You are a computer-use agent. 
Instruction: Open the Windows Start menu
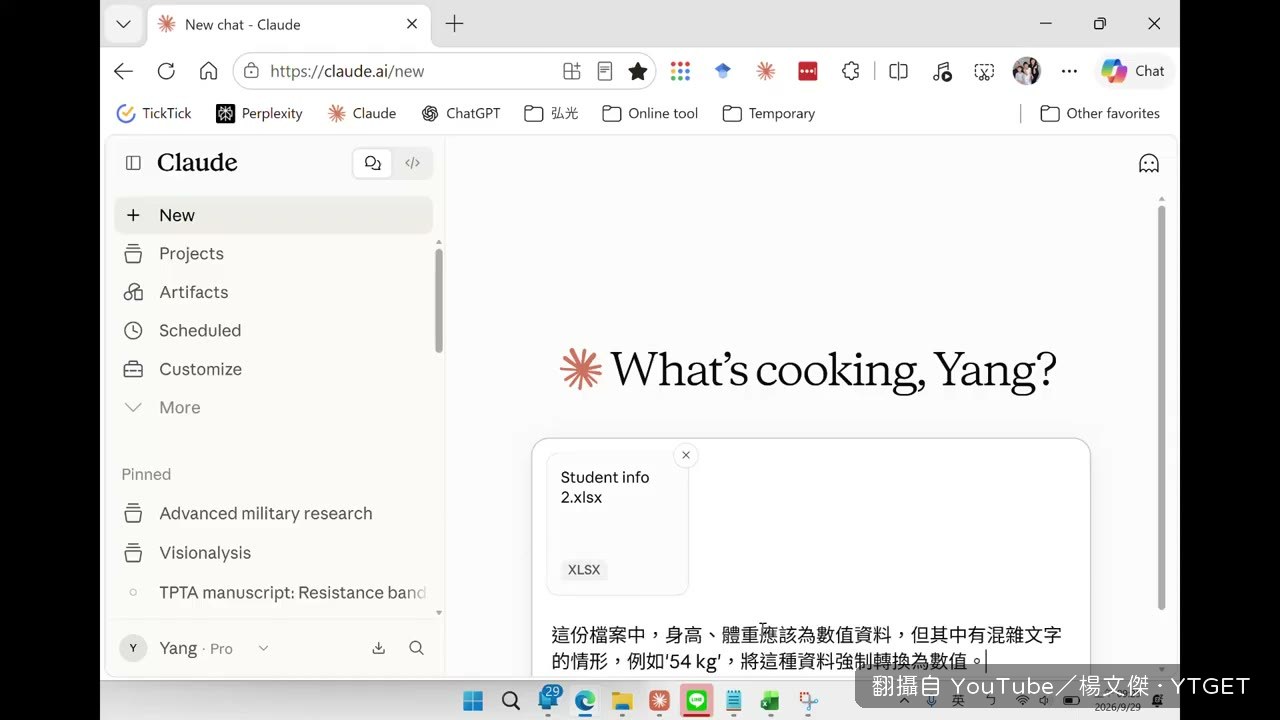(473, 700)
